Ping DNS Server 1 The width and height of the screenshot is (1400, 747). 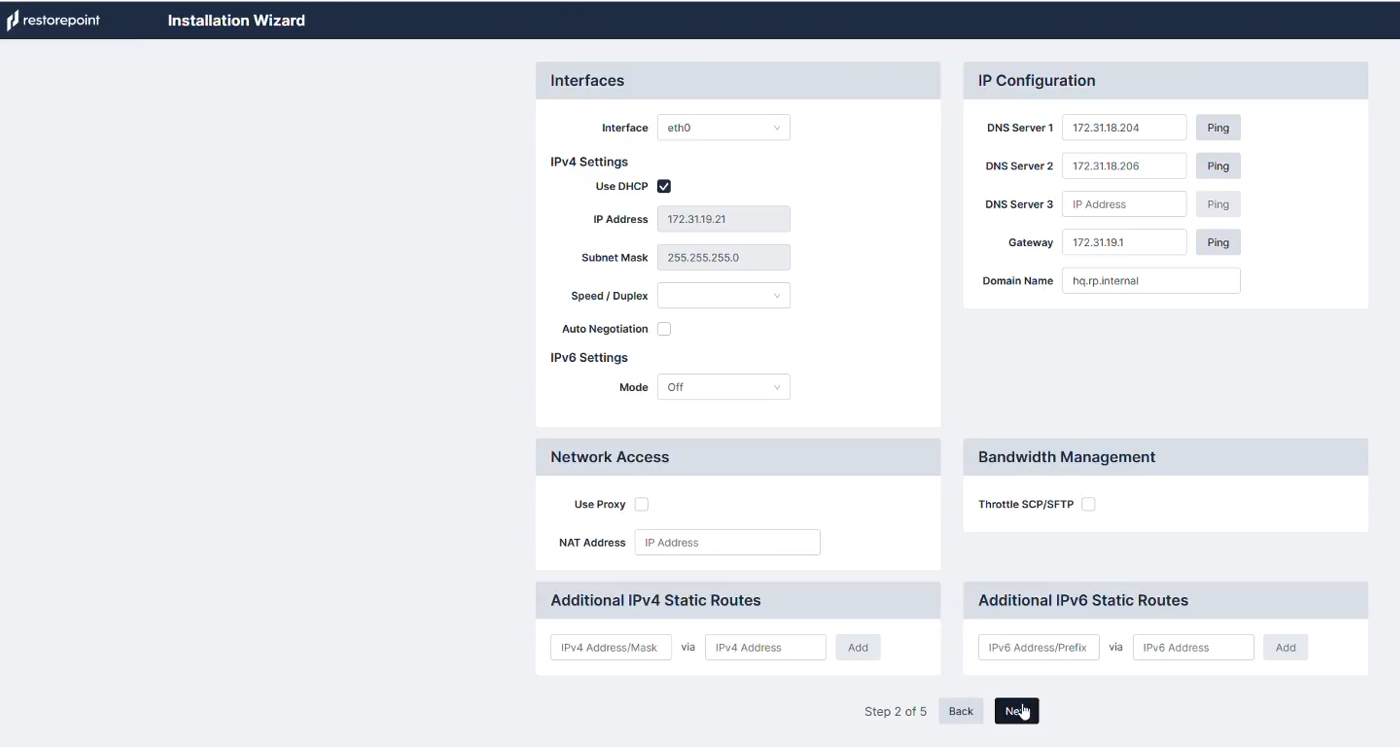coord(1217,128)
